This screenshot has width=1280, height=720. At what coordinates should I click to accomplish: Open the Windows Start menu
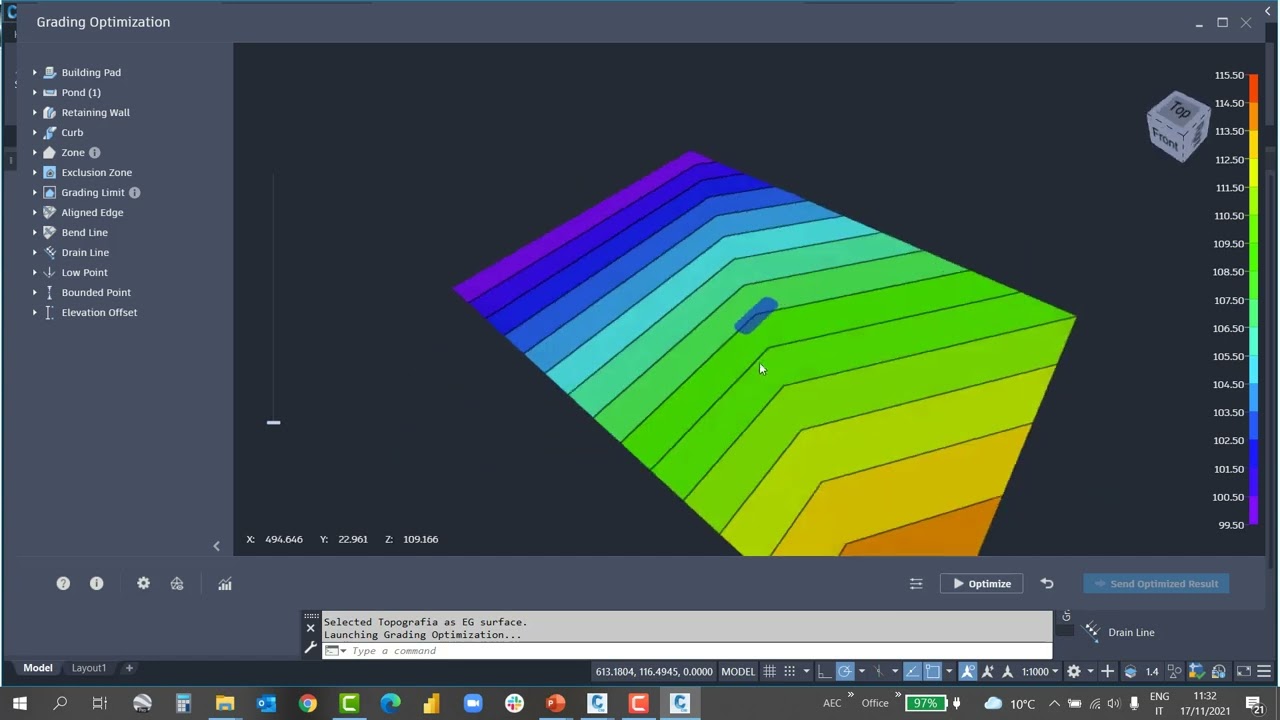pos(20,704)
